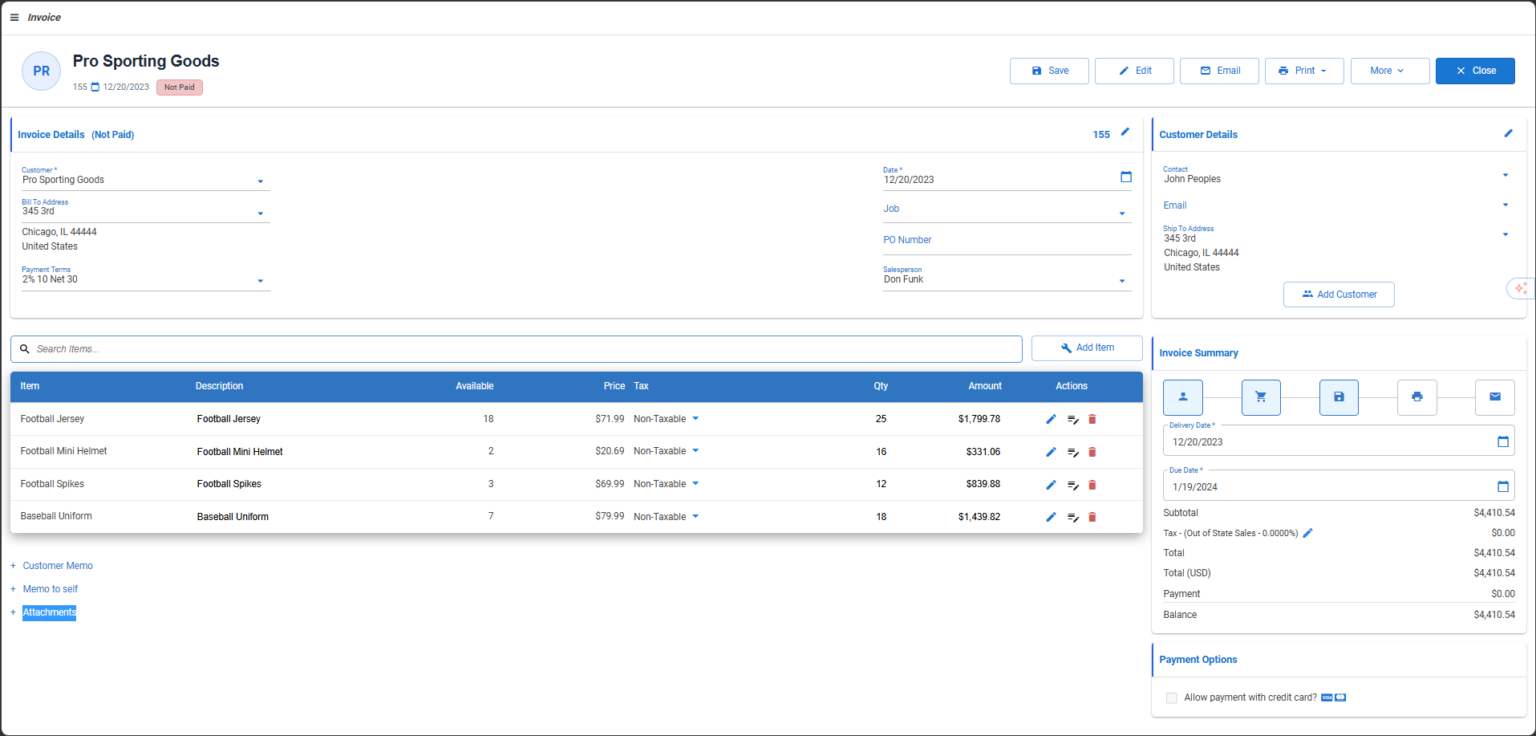Expand the Customer Memo section
This screenshot has width=1536, height=736.
(x=57, y=566)
